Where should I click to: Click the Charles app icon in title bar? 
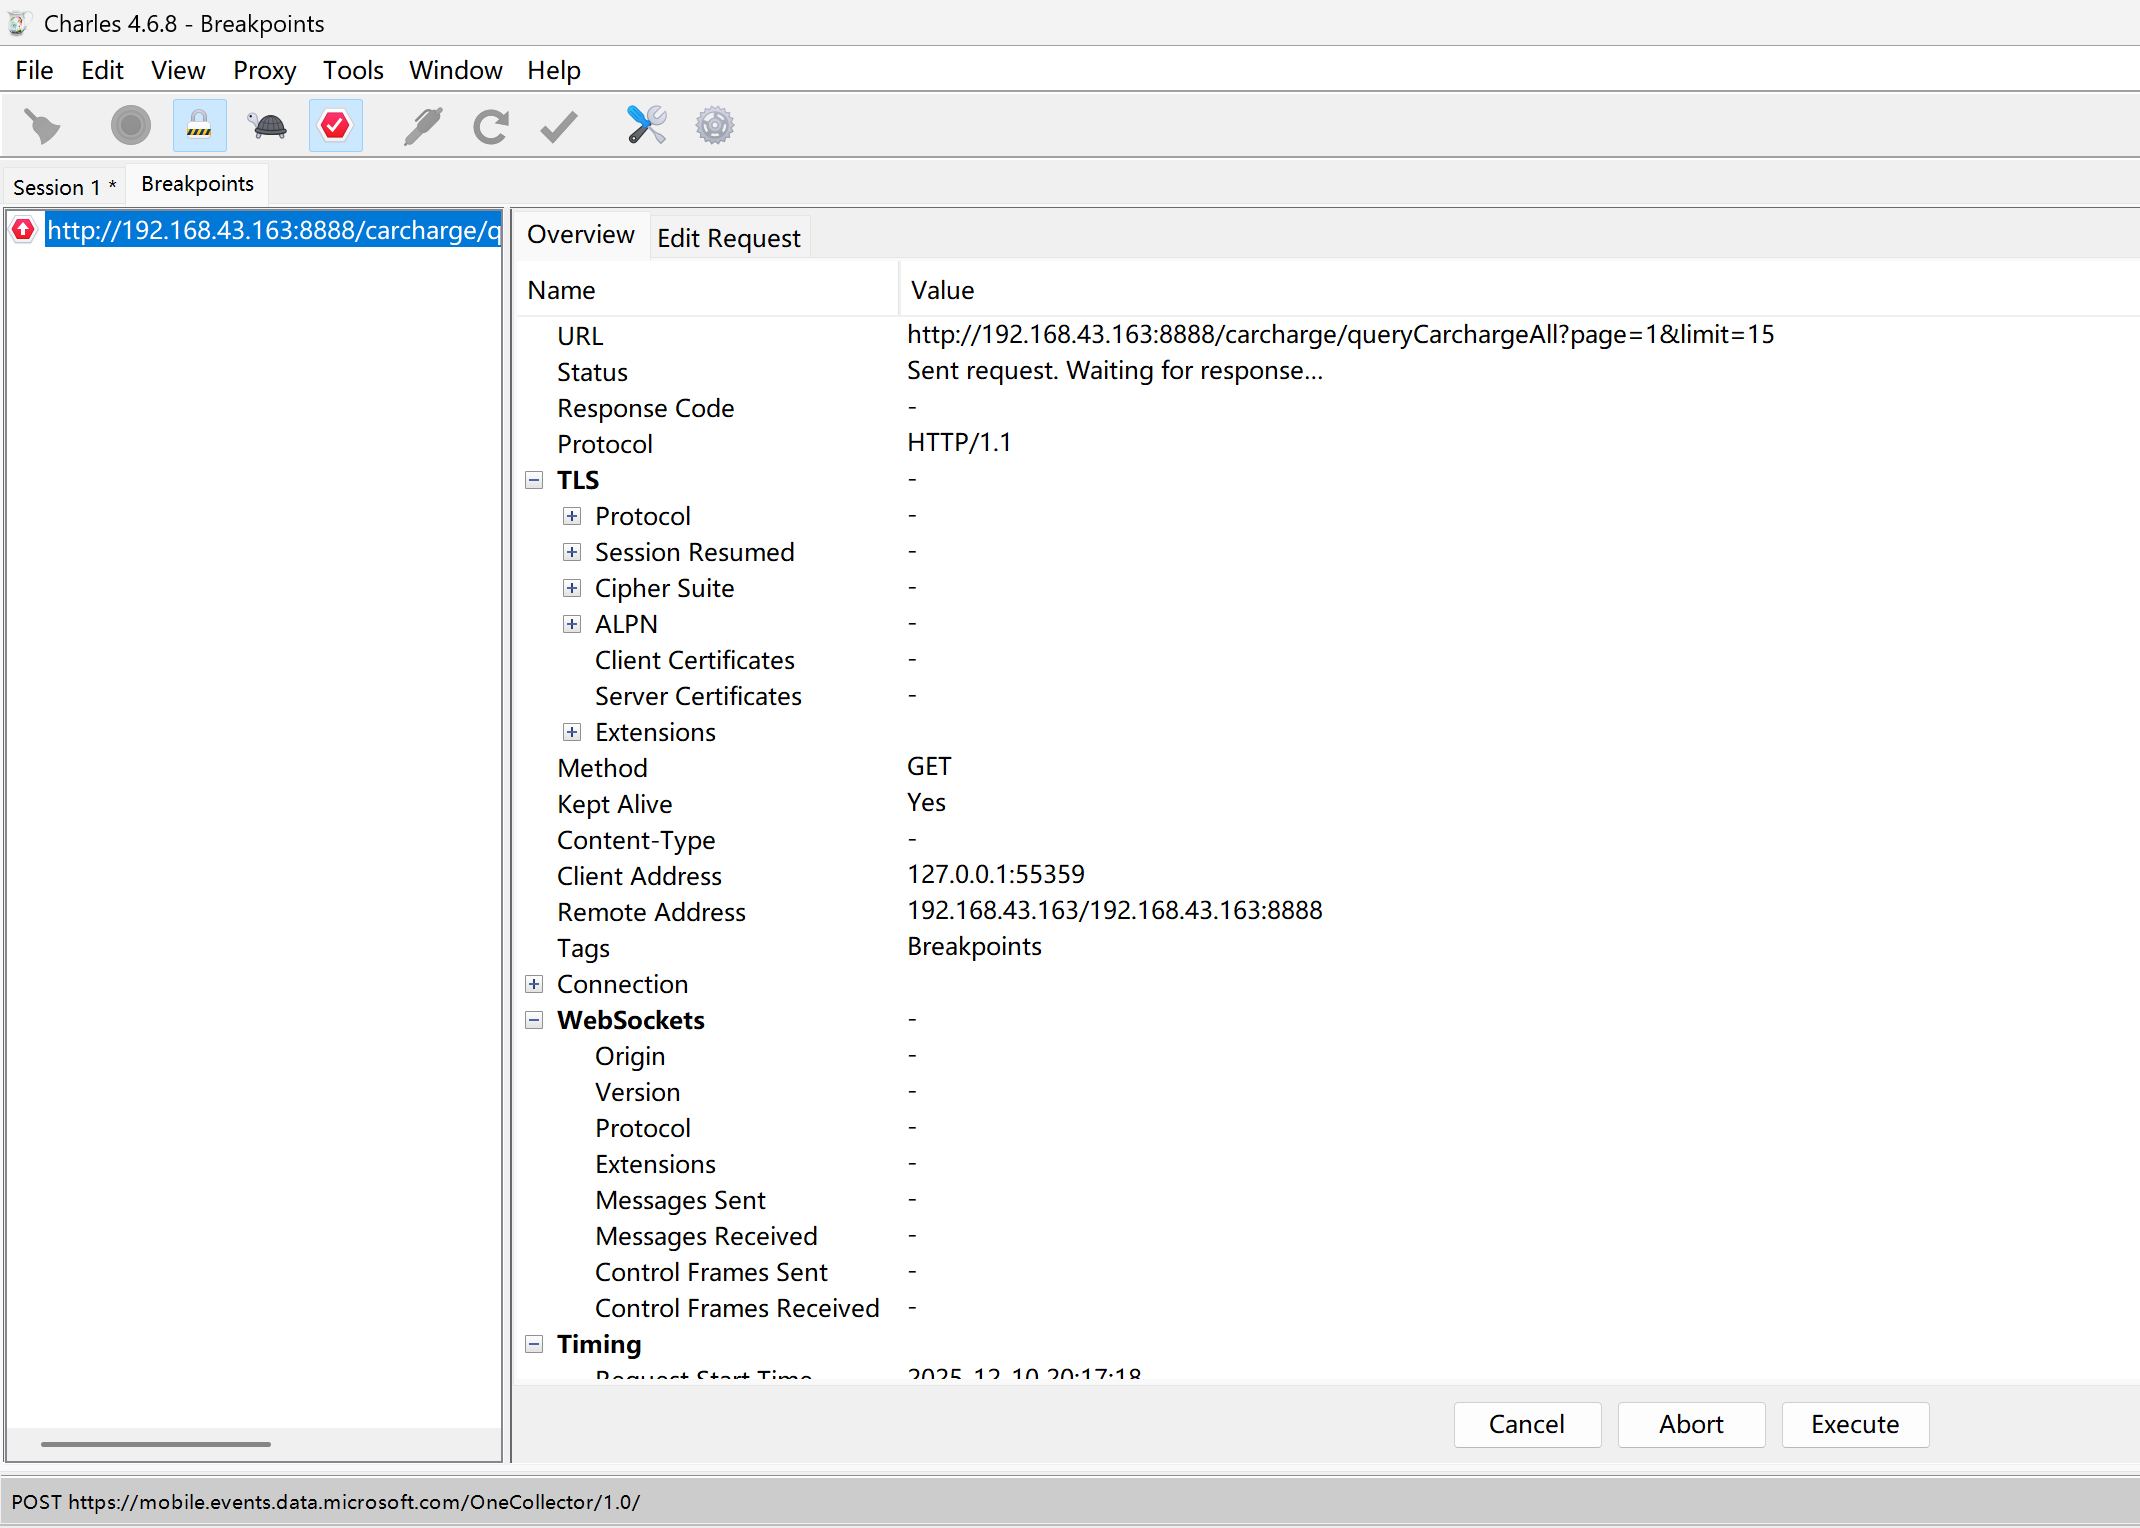[19, 23]
